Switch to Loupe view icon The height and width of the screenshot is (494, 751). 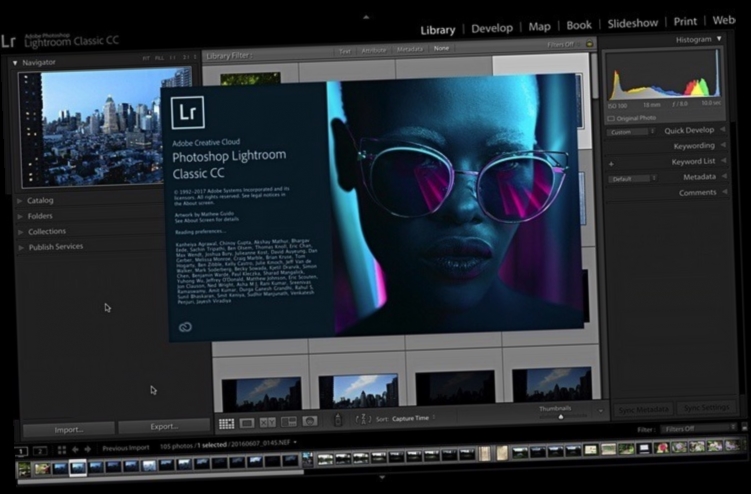(247, 423)
